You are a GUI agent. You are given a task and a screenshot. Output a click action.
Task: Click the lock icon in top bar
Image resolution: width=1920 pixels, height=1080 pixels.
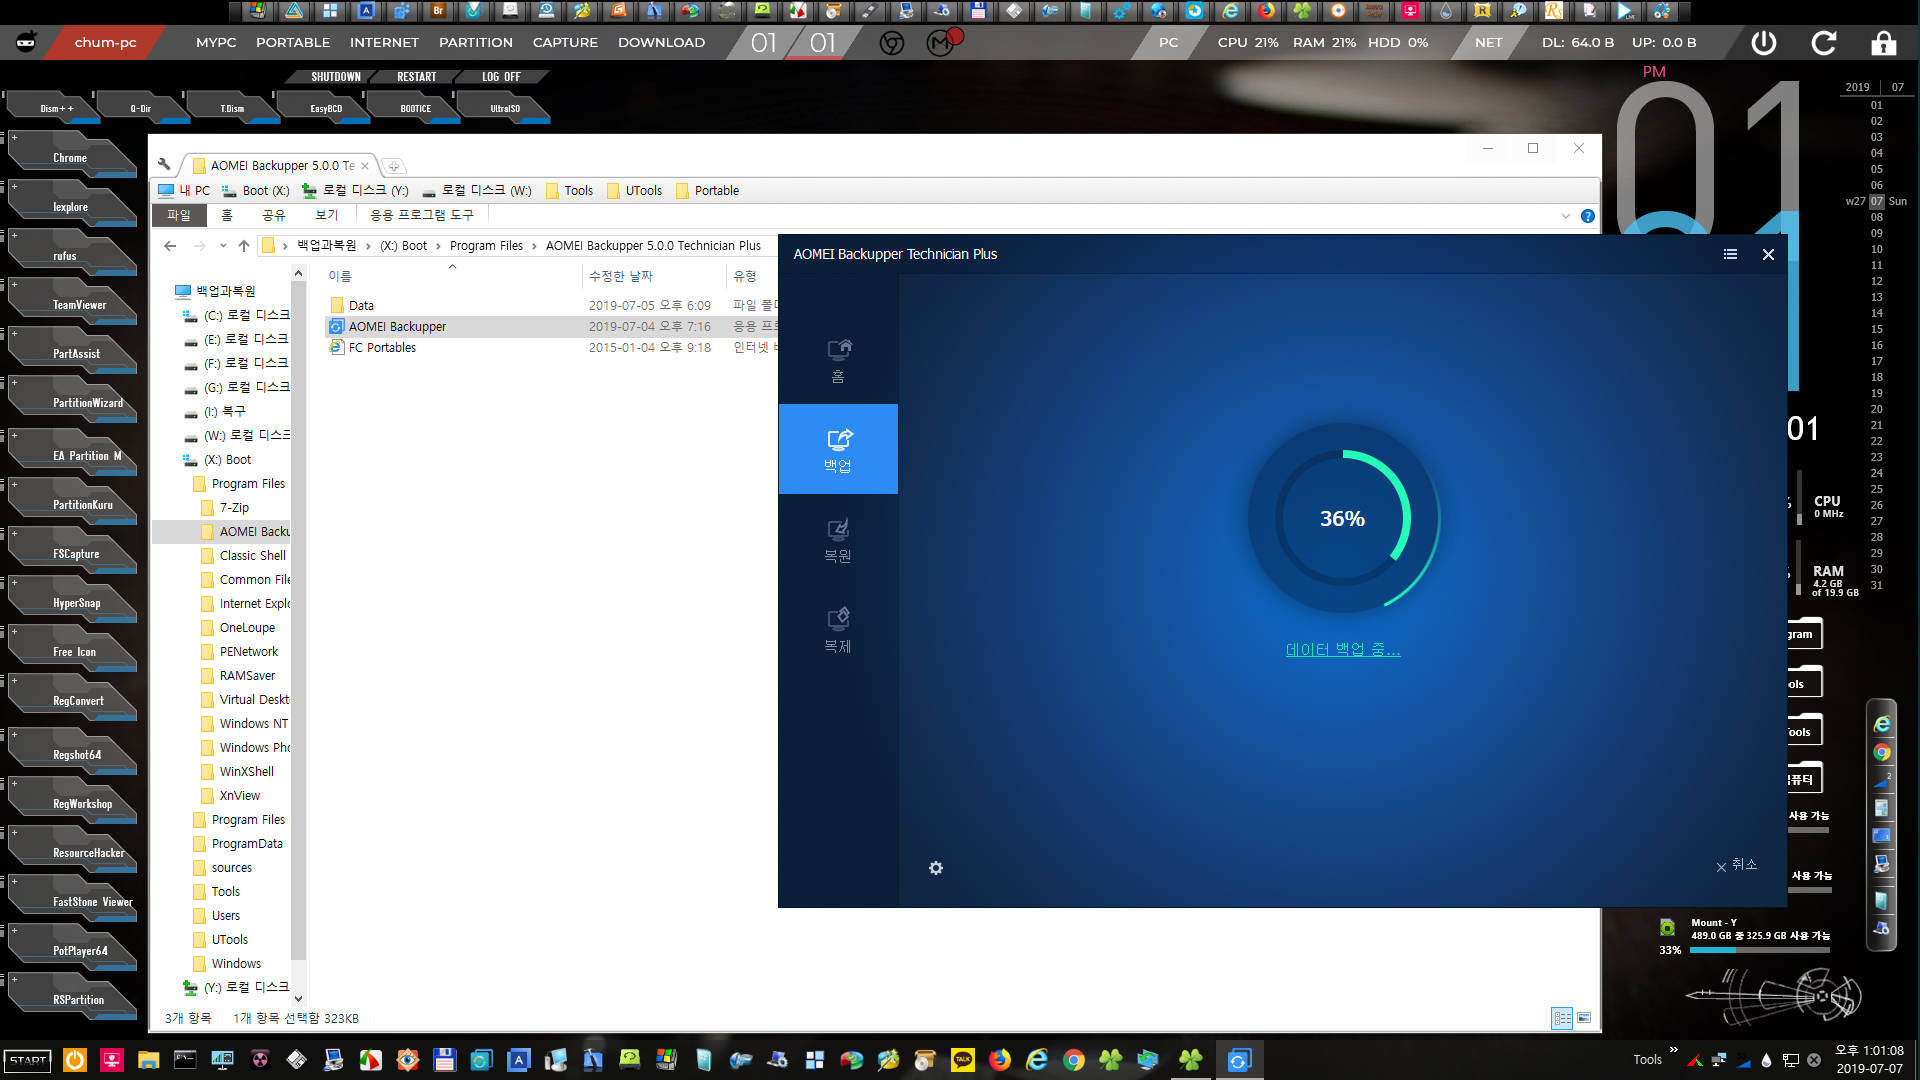tap(1884, 43)
